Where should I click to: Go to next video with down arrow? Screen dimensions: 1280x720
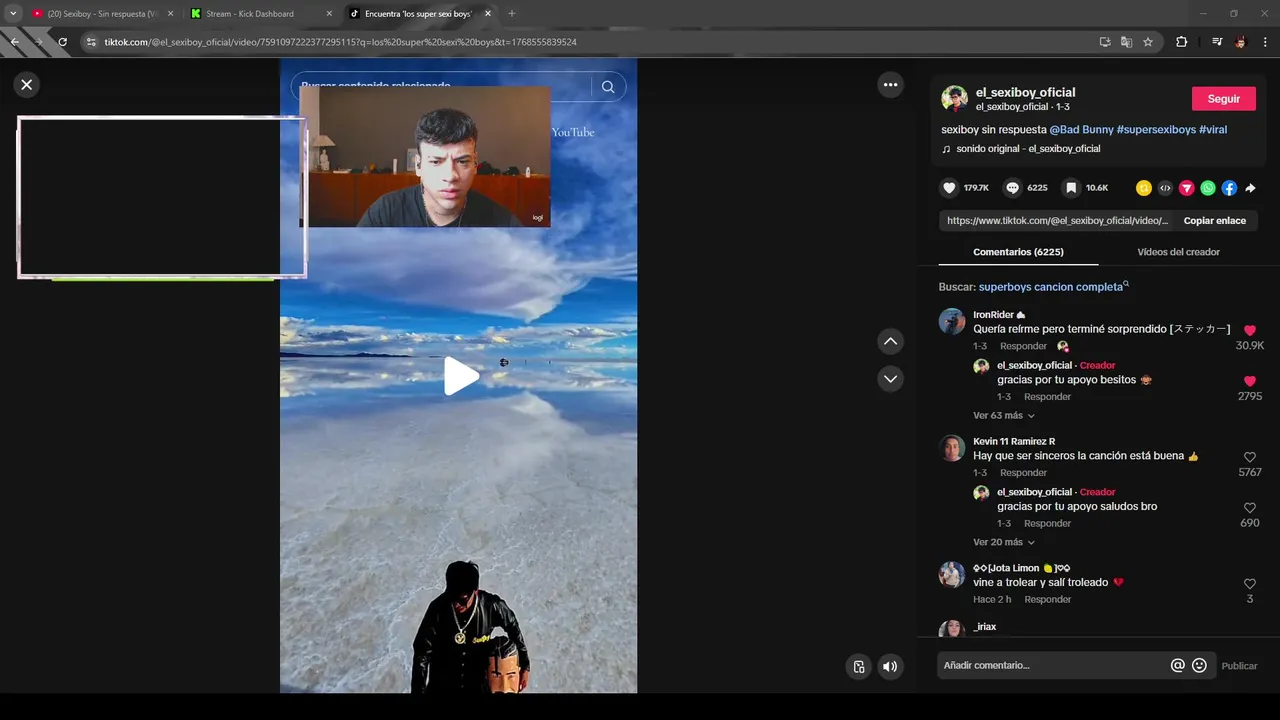890,378
